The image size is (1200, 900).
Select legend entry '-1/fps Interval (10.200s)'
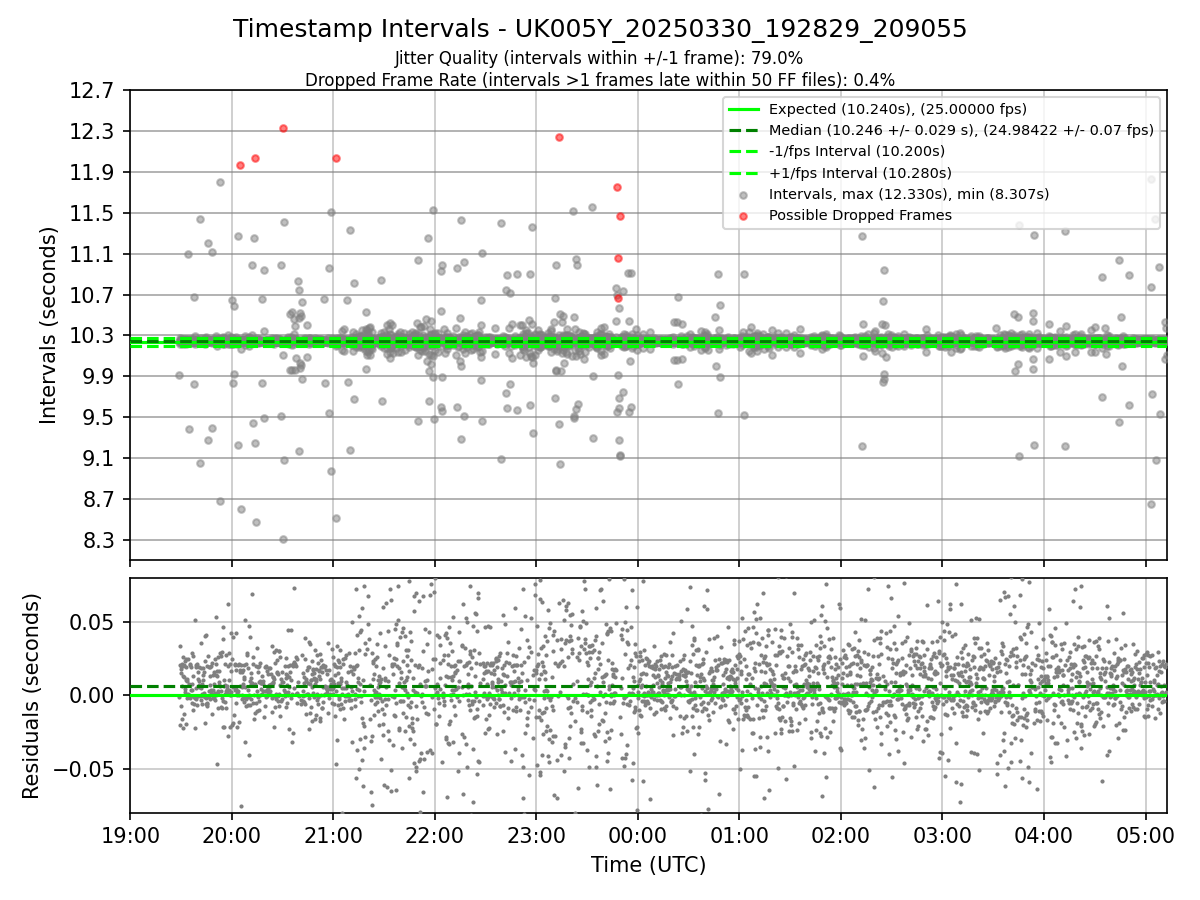(857, 151)
